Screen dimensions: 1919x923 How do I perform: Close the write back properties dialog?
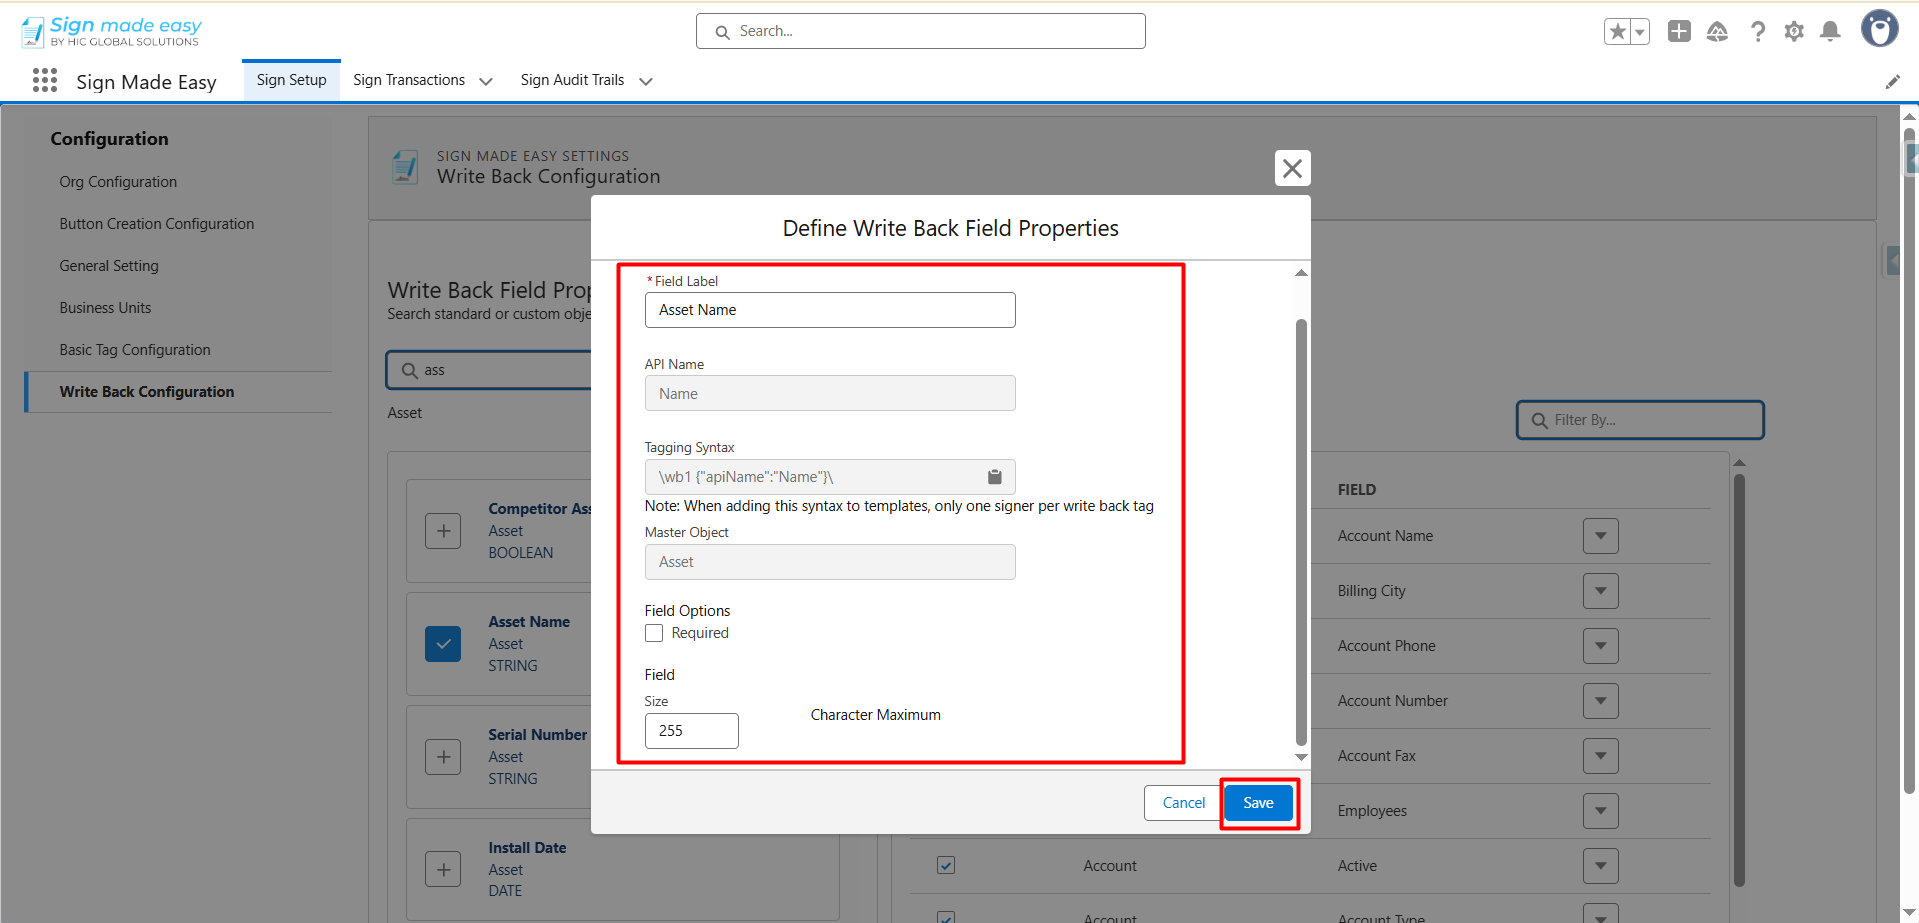pyautogui.click(x=1292, y=168)
